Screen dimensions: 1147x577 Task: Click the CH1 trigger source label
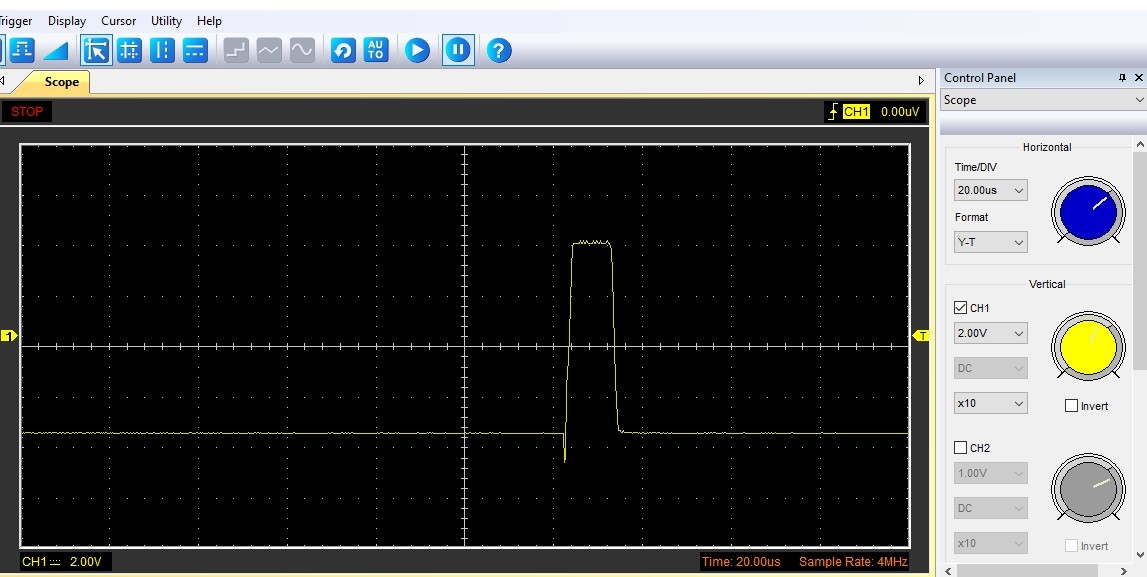coord(857,112)
